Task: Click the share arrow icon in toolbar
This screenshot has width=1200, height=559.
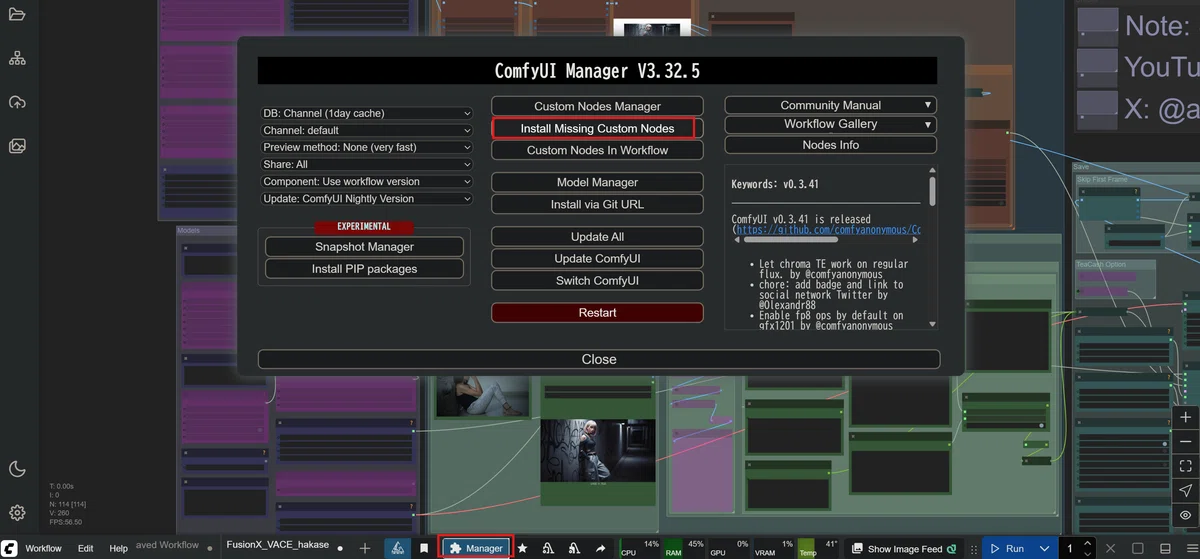Action: tap(600, 548)
